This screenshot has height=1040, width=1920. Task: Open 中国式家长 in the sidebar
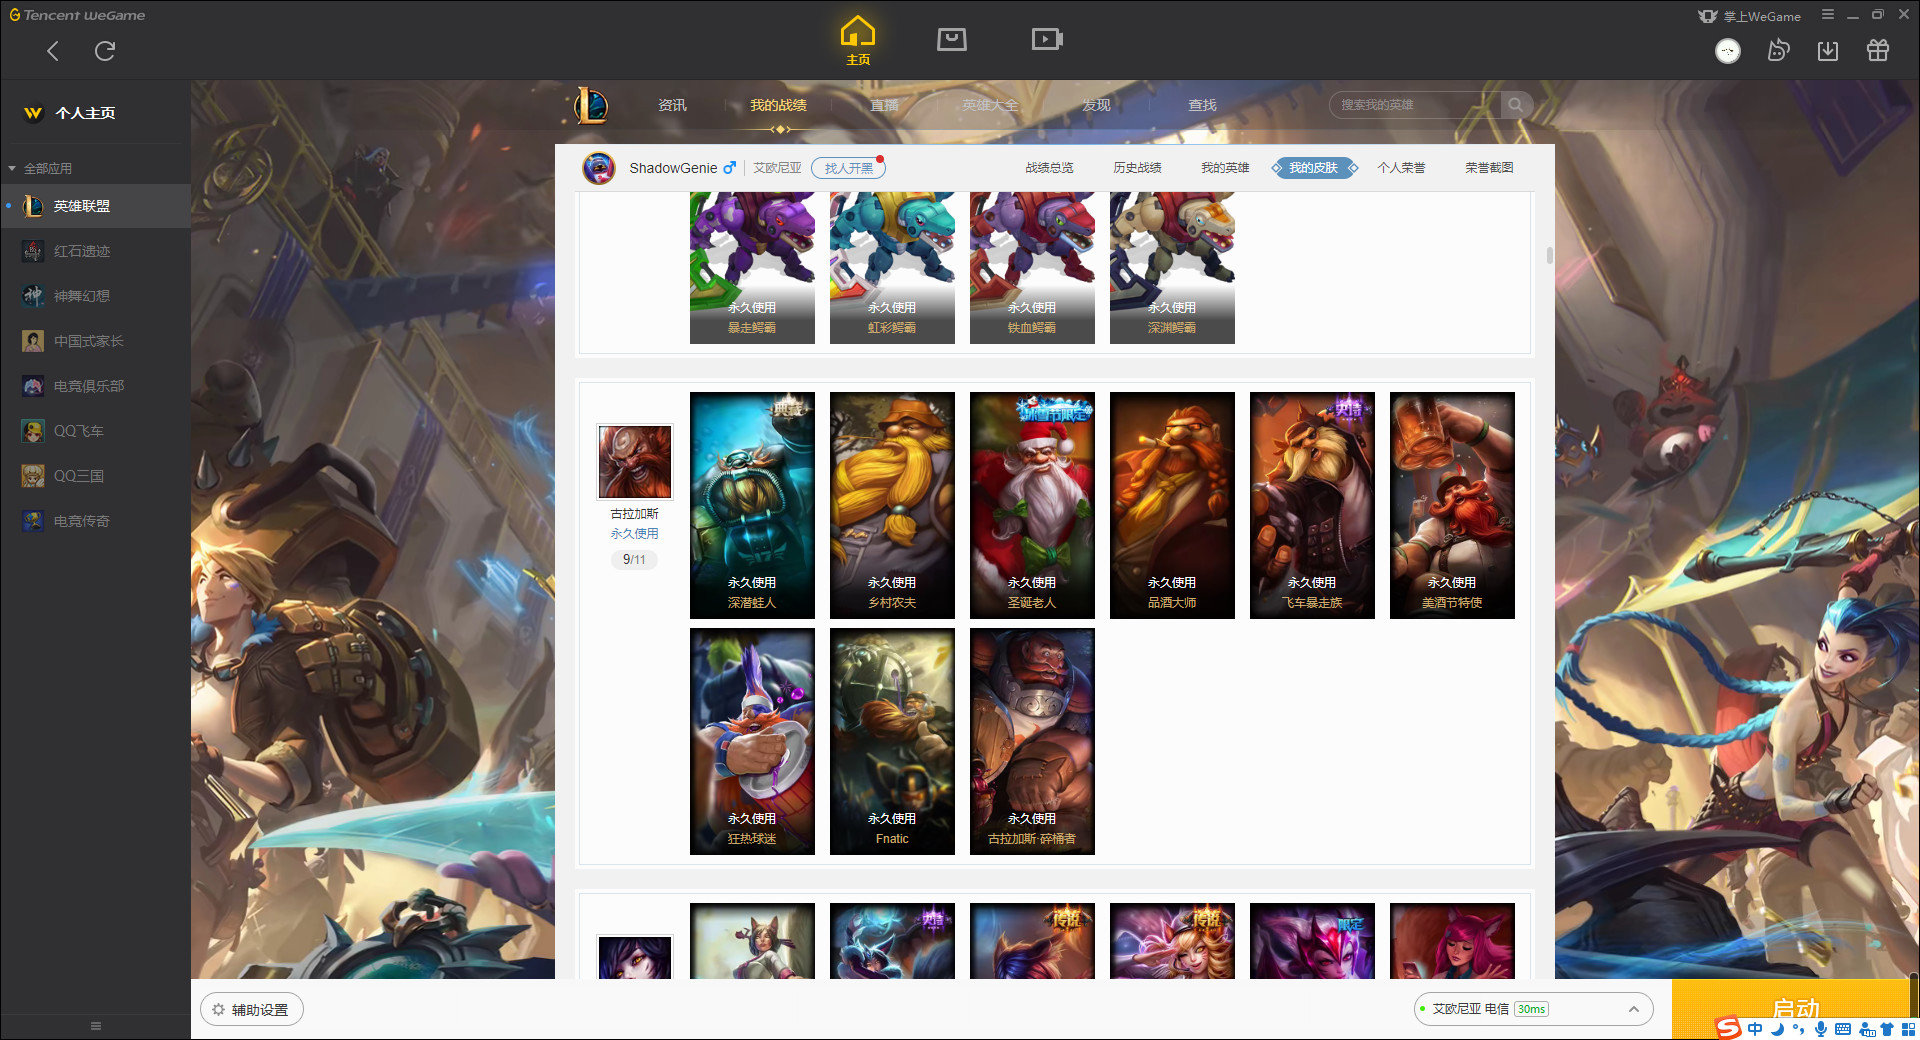pyautogui.click(x=95, y=341)
